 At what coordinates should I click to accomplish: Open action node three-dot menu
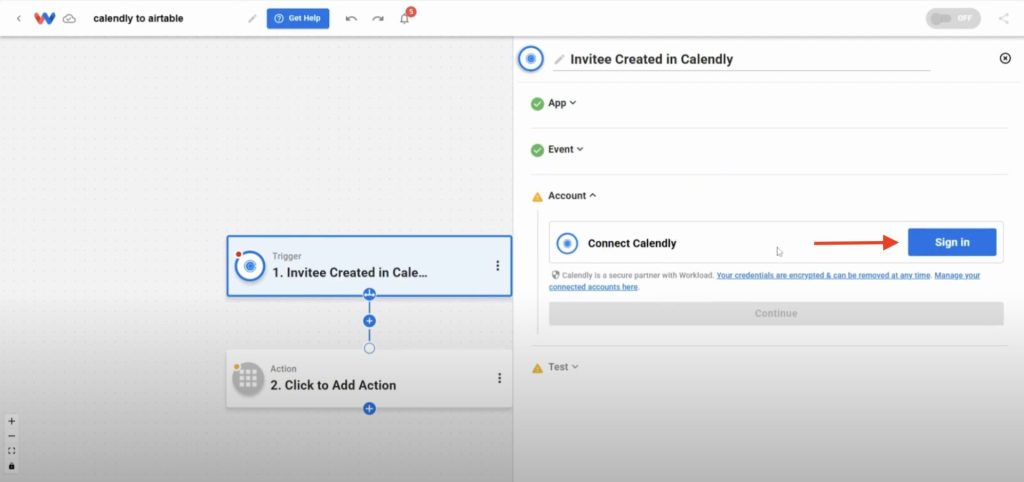[x=499, y=378]
